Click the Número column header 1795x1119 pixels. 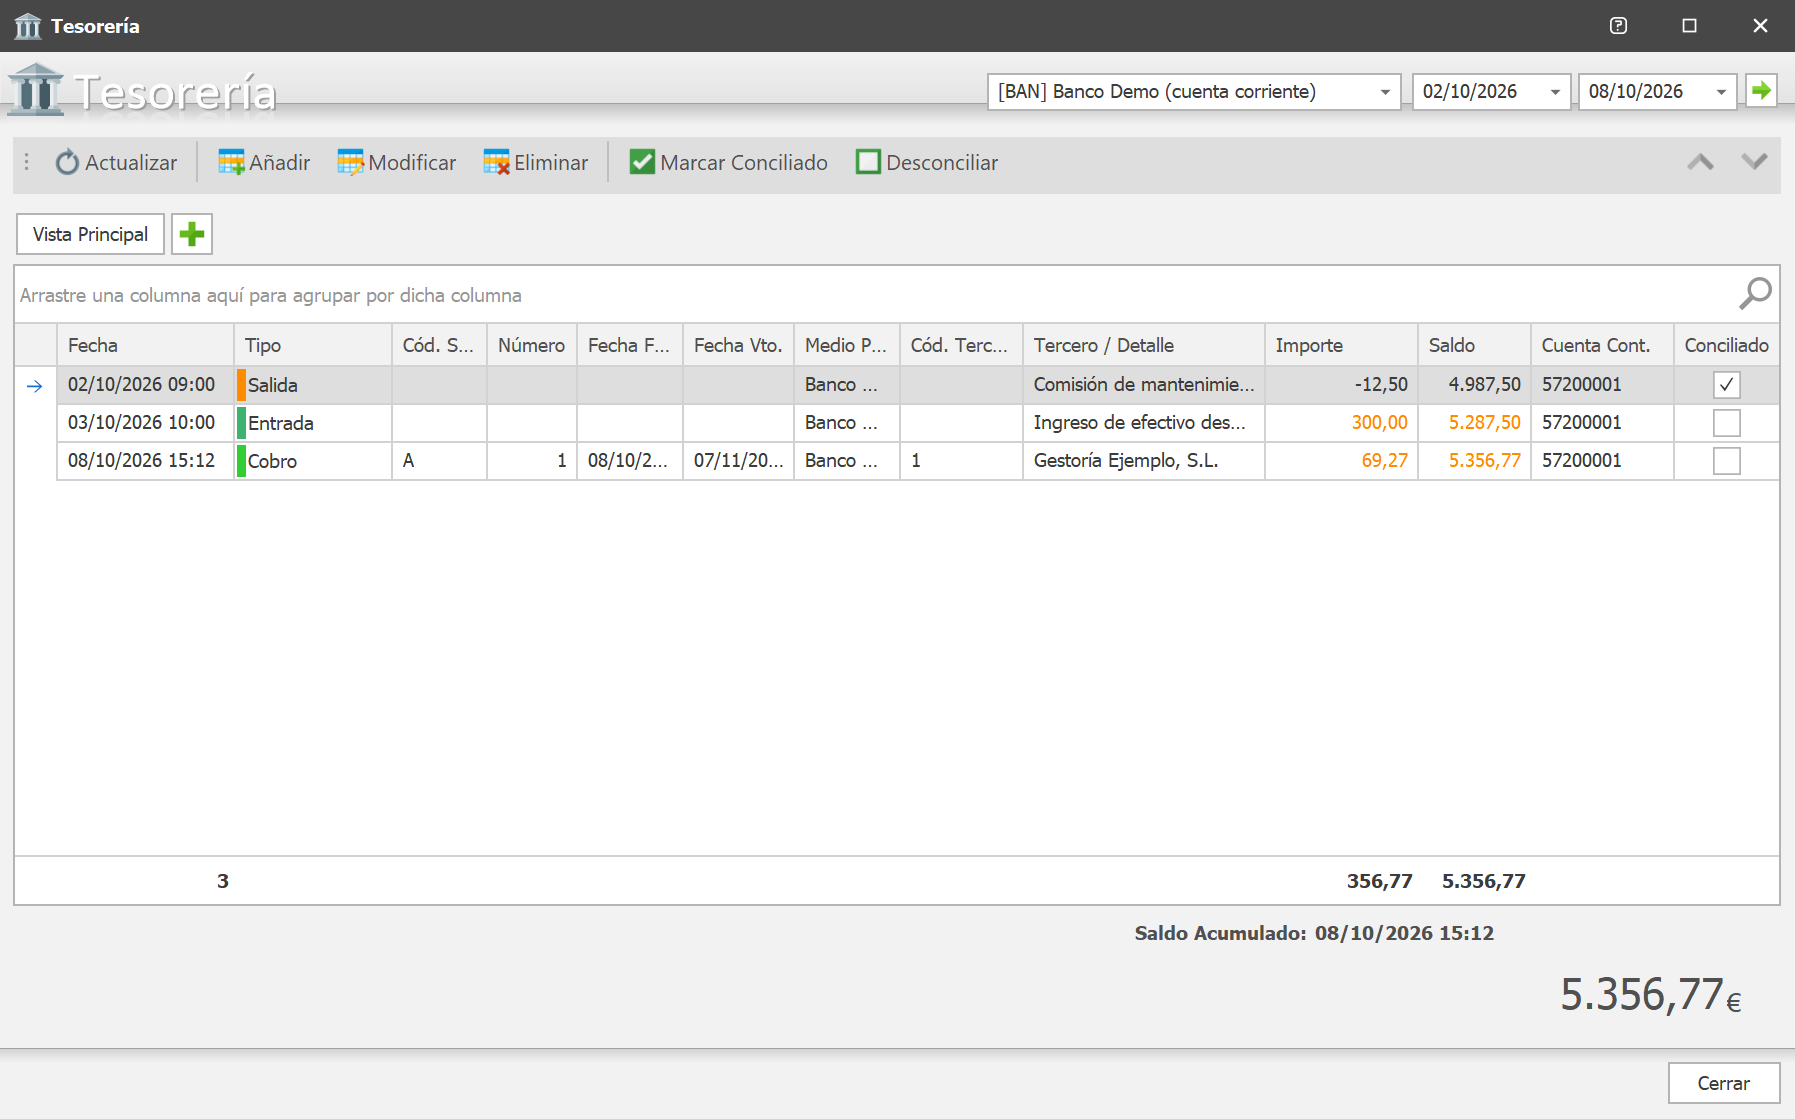click(x=531, y=345)
